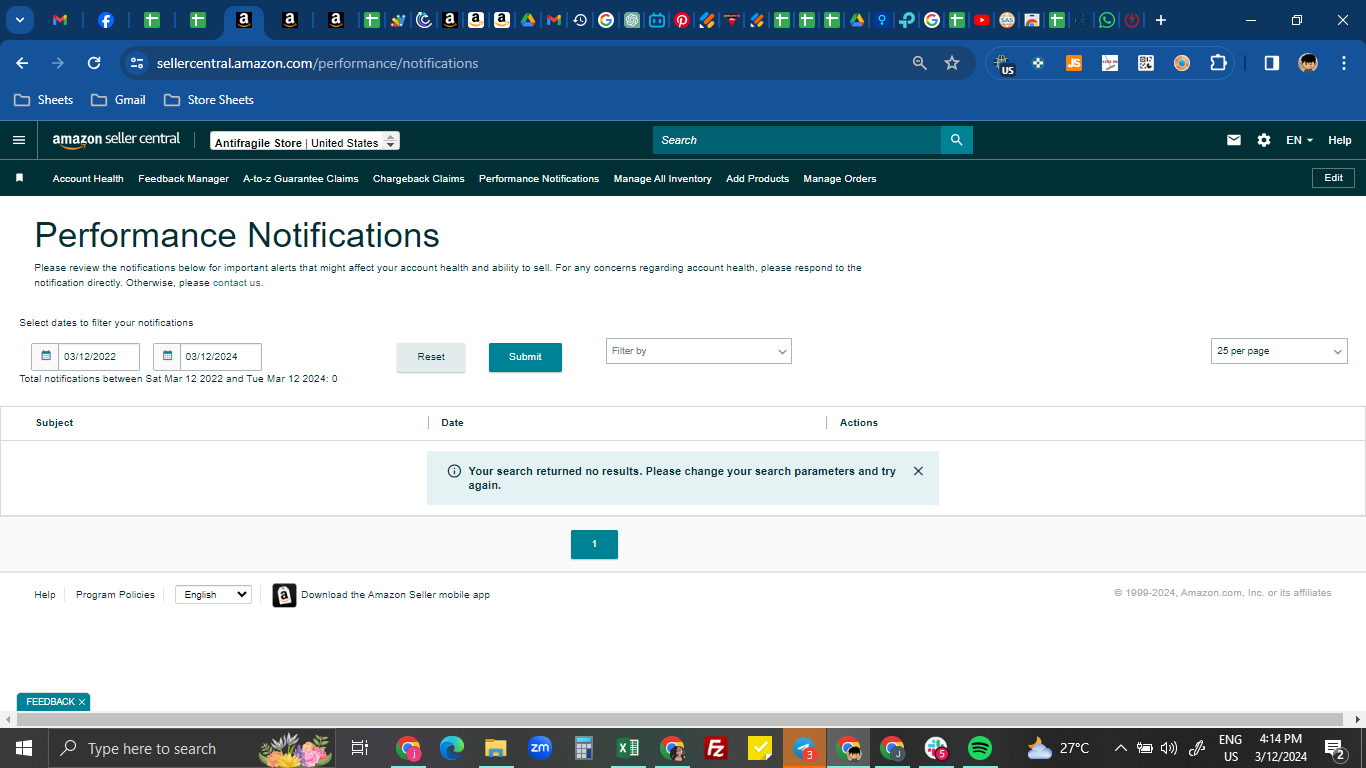Screen dimensions: 1366x768
Task: Switch to the YouTube tab
Action: click(x=982, y=20)
